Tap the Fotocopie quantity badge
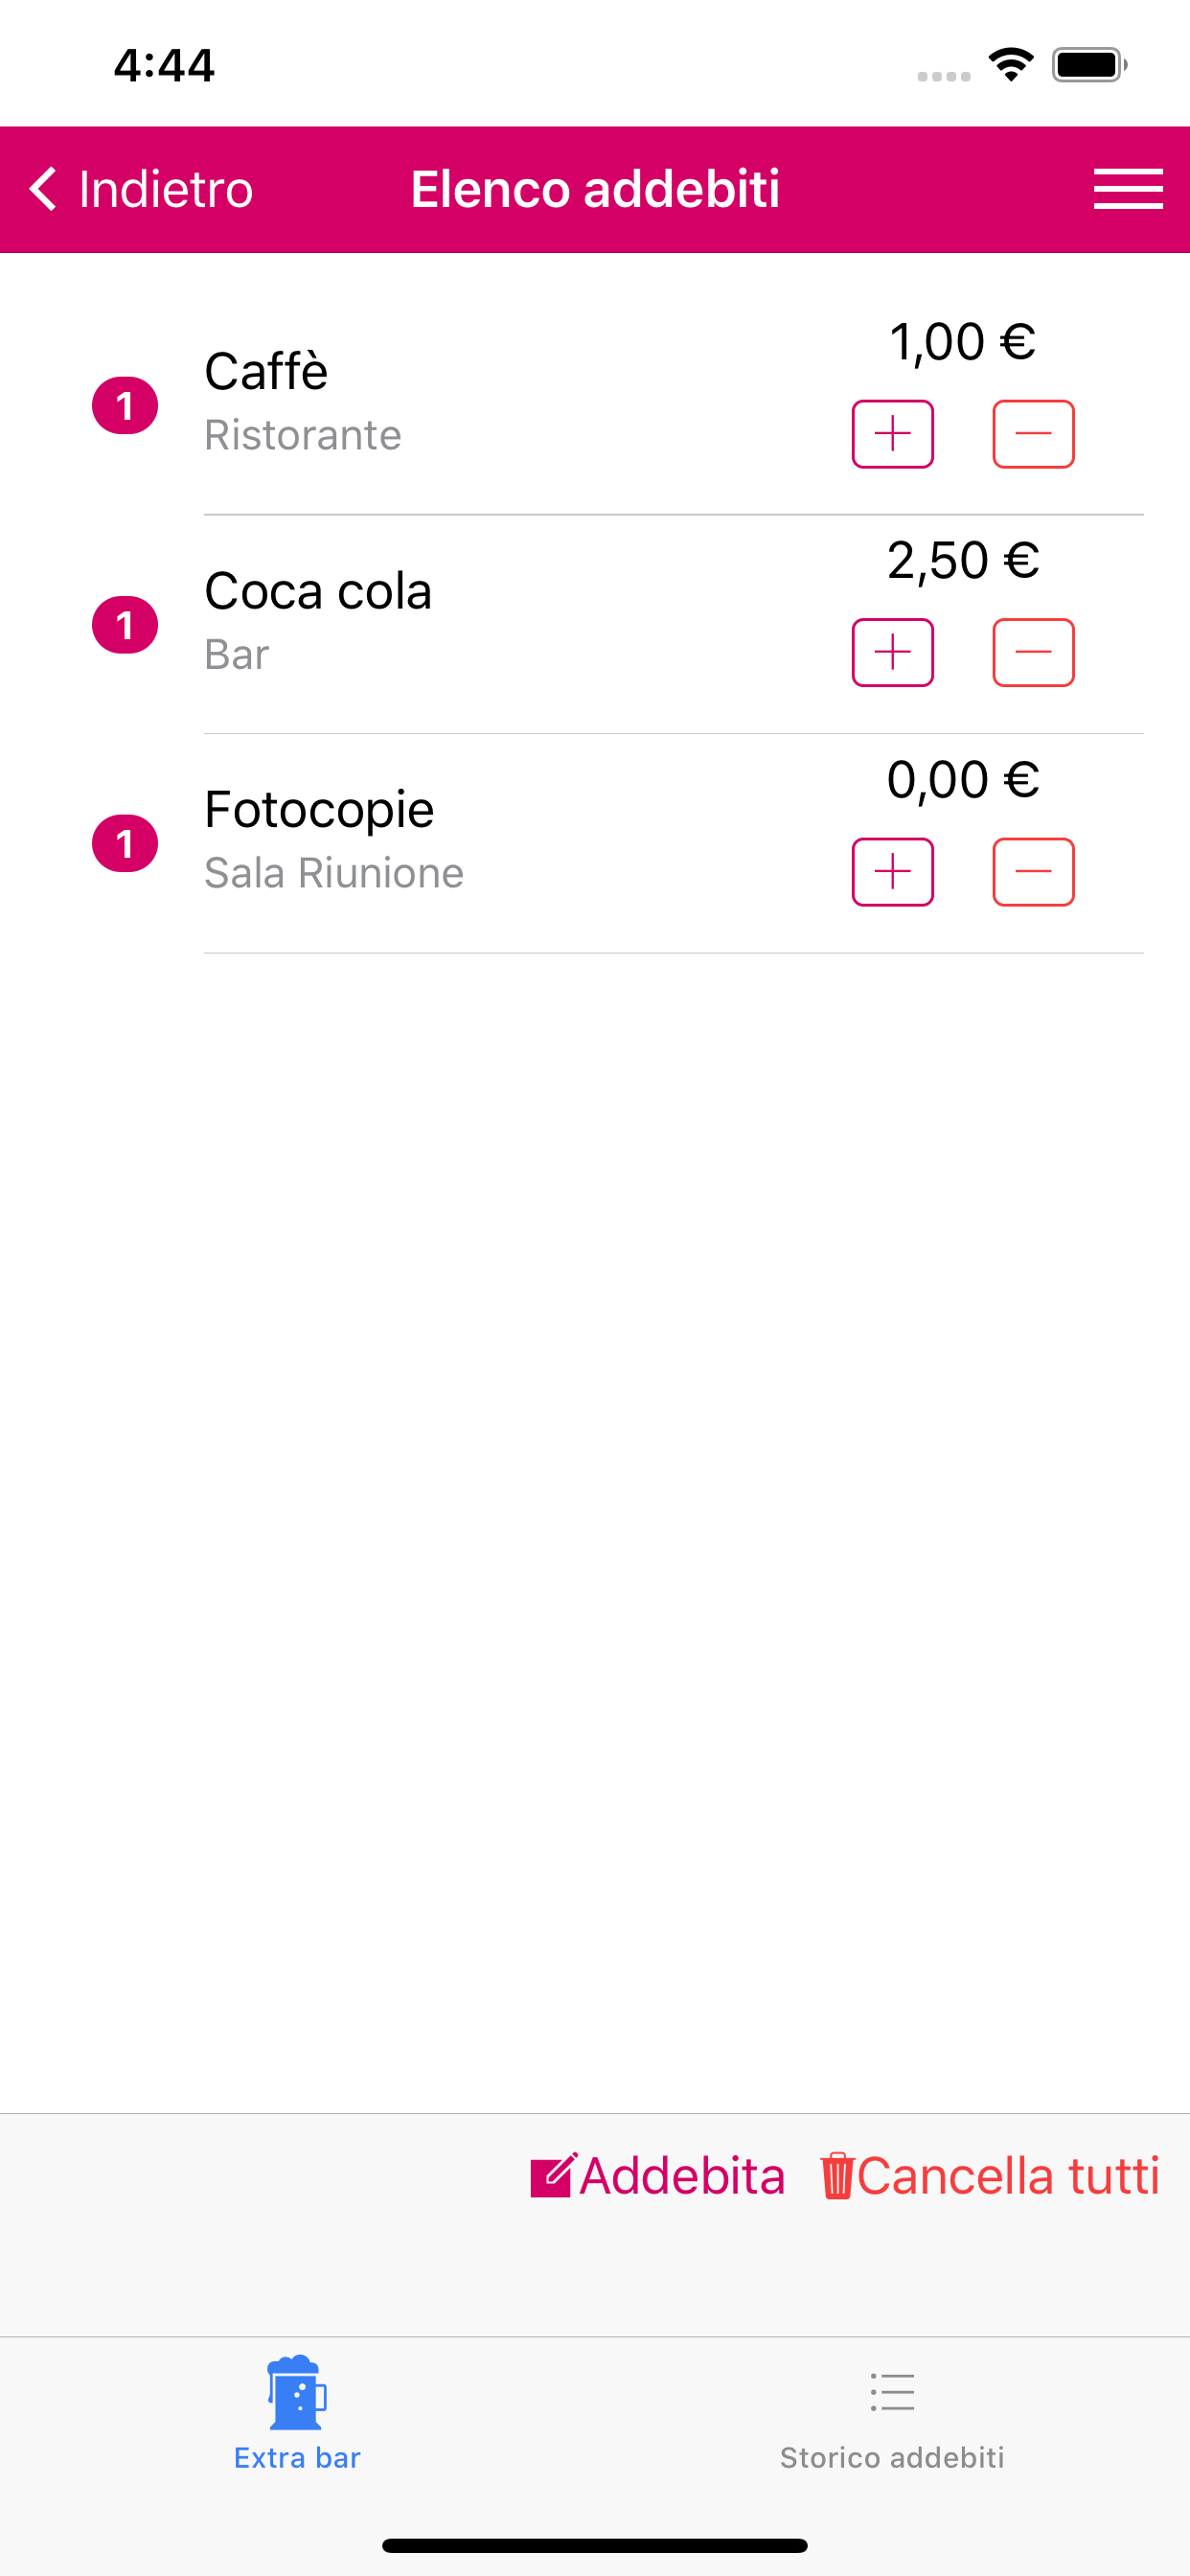The width and height of the screenshot is (1190, 2576). coord(125,844)
